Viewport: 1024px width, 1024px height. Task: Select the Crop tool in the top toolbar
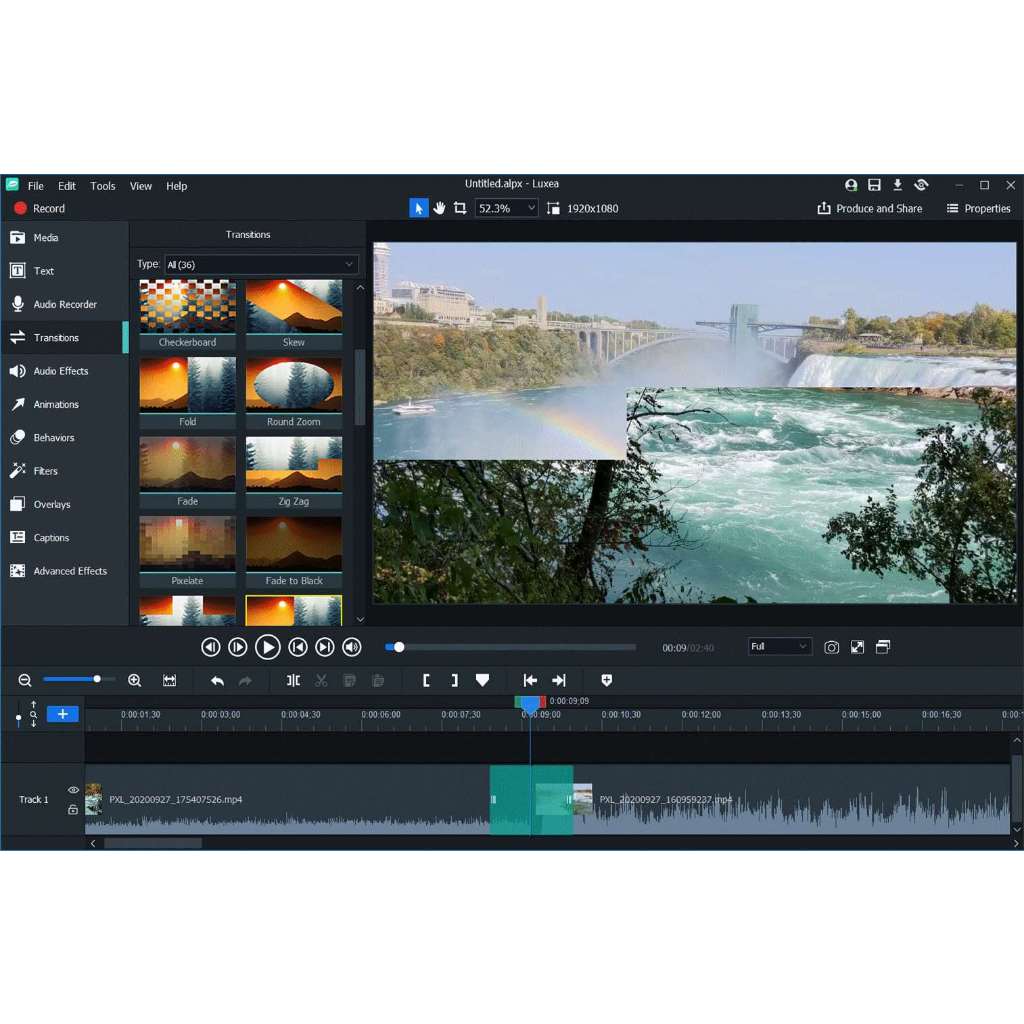(460, 208)
